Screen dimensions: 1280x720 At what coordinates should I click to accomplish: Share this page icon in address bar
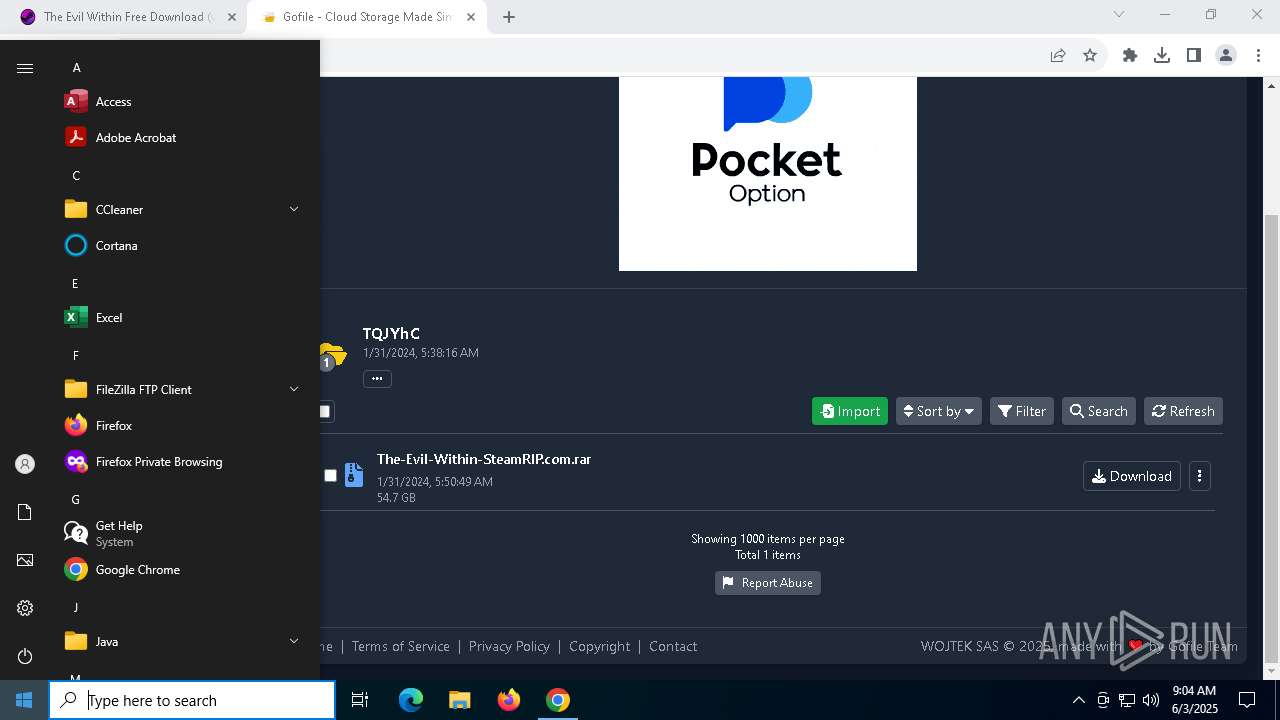click(1058, 55)
